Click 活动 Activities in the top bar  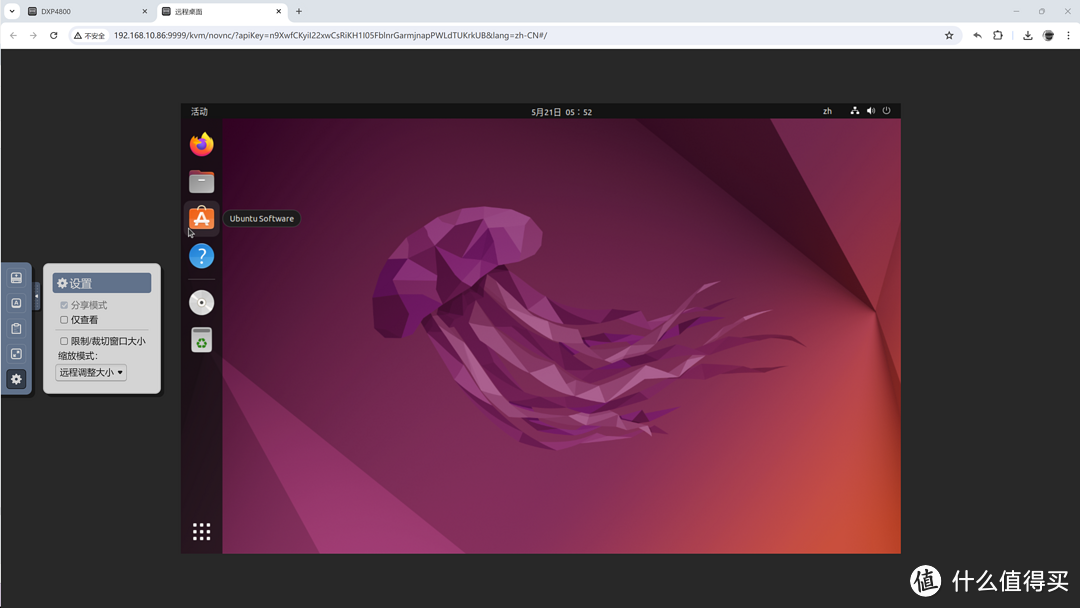pyautogui.click(x=199, y=111)
